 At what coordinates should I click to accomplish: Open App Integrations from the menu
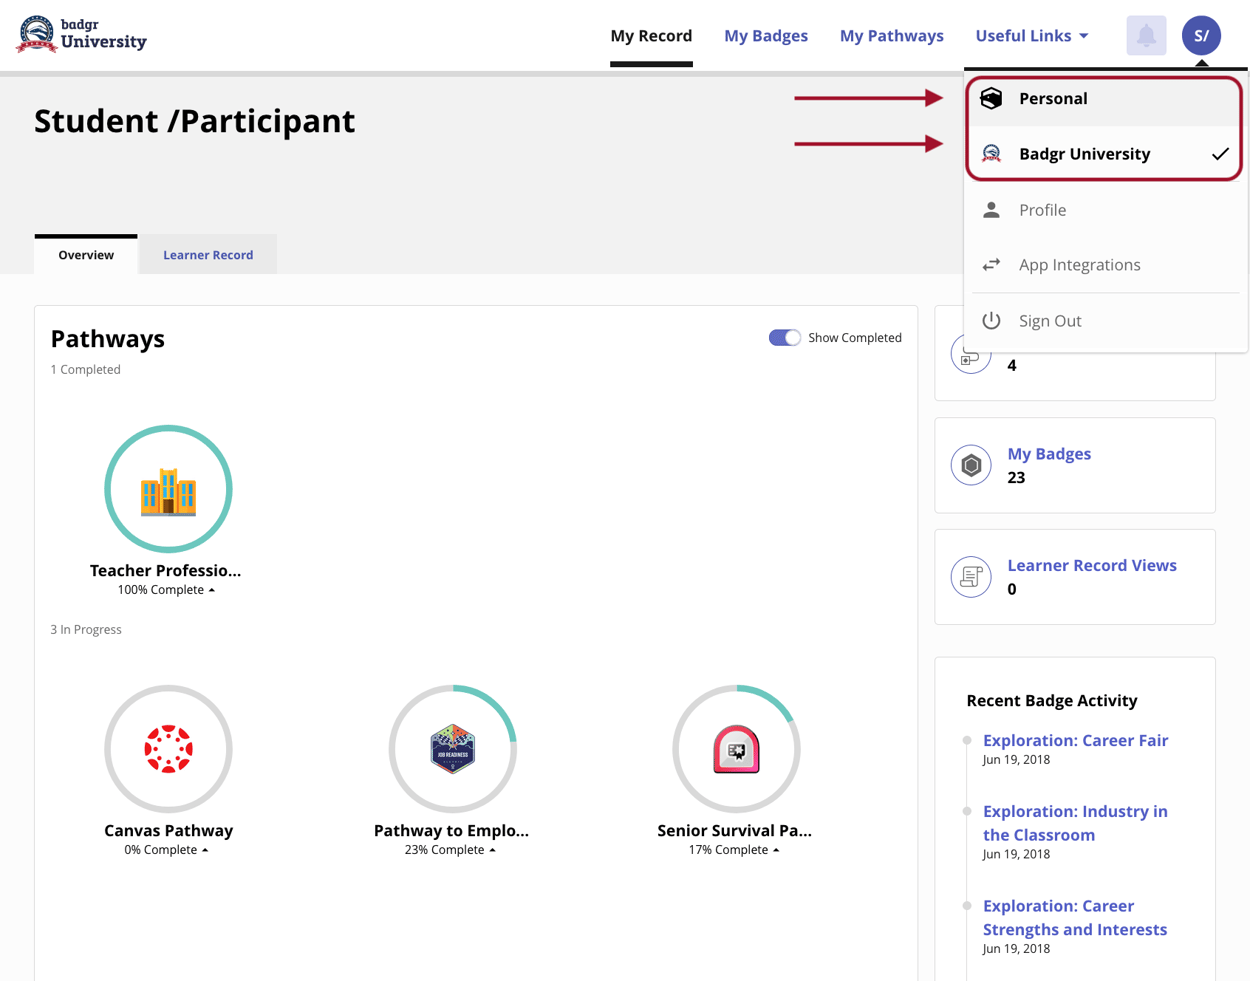pos(1079,265)
